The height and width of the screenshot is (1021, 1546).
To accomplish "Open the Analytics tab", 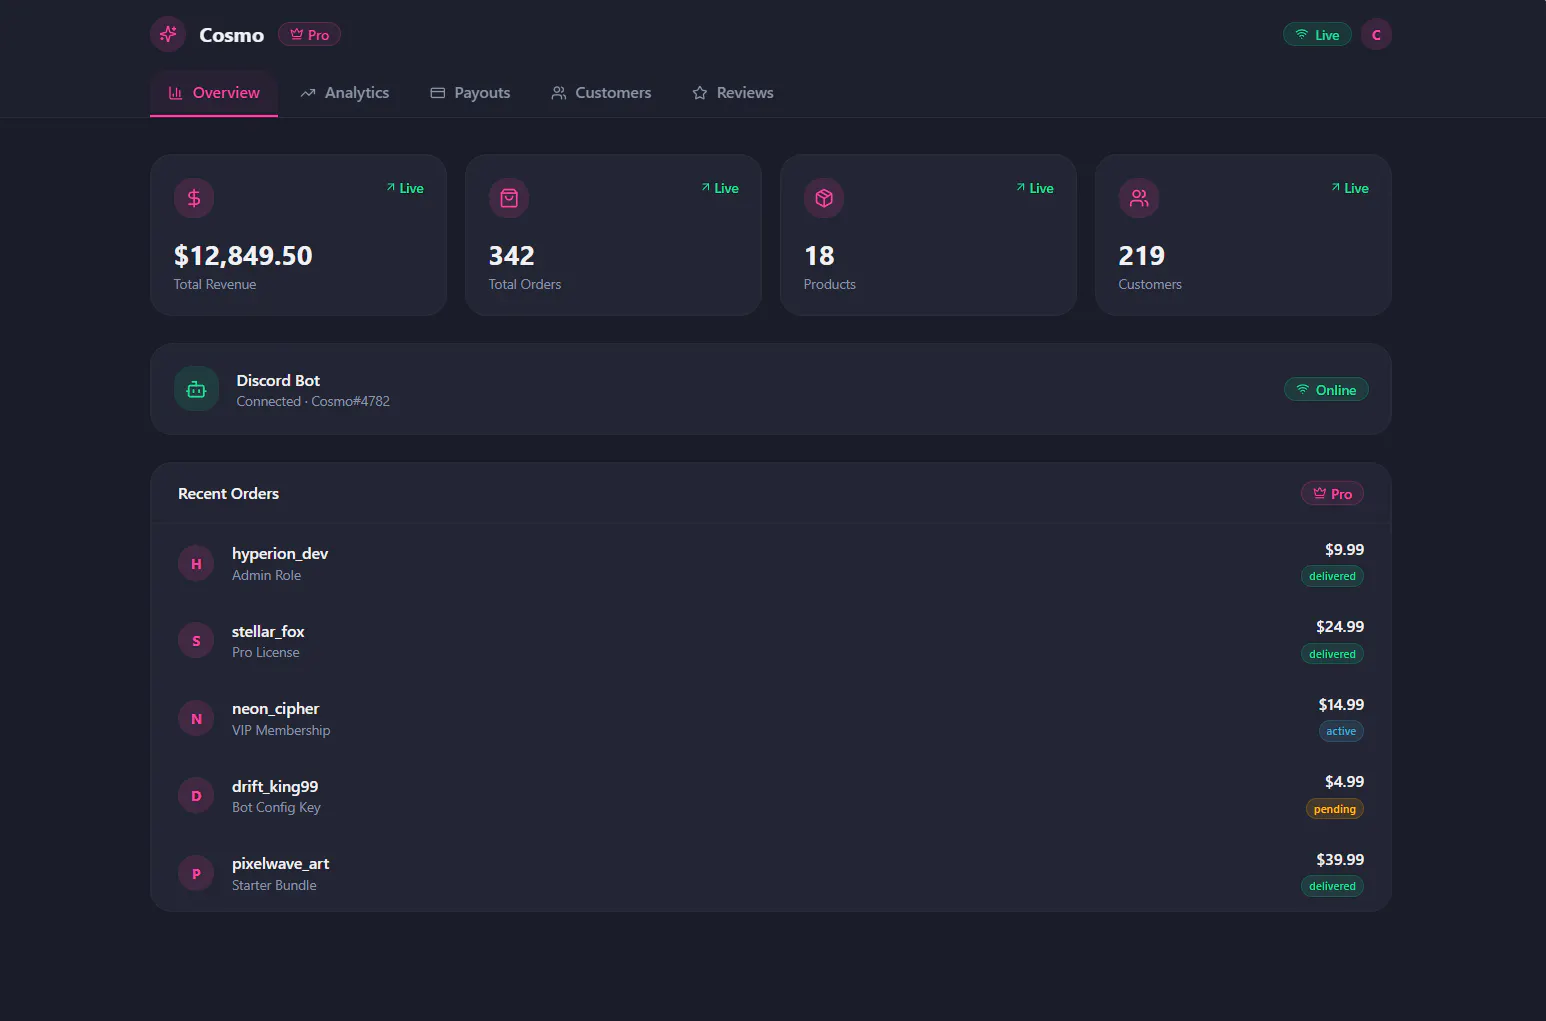I will tap(345, 93).
